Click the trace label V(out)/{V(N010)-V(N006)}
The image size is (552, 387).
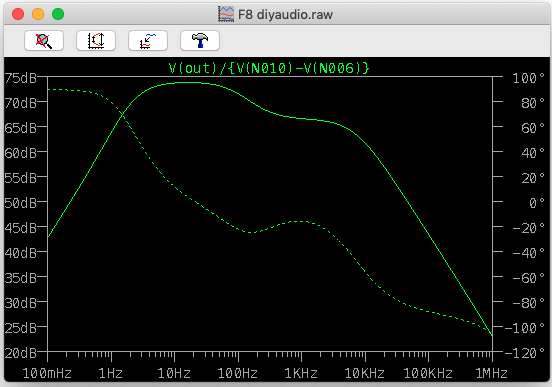(x=269, y=68)
